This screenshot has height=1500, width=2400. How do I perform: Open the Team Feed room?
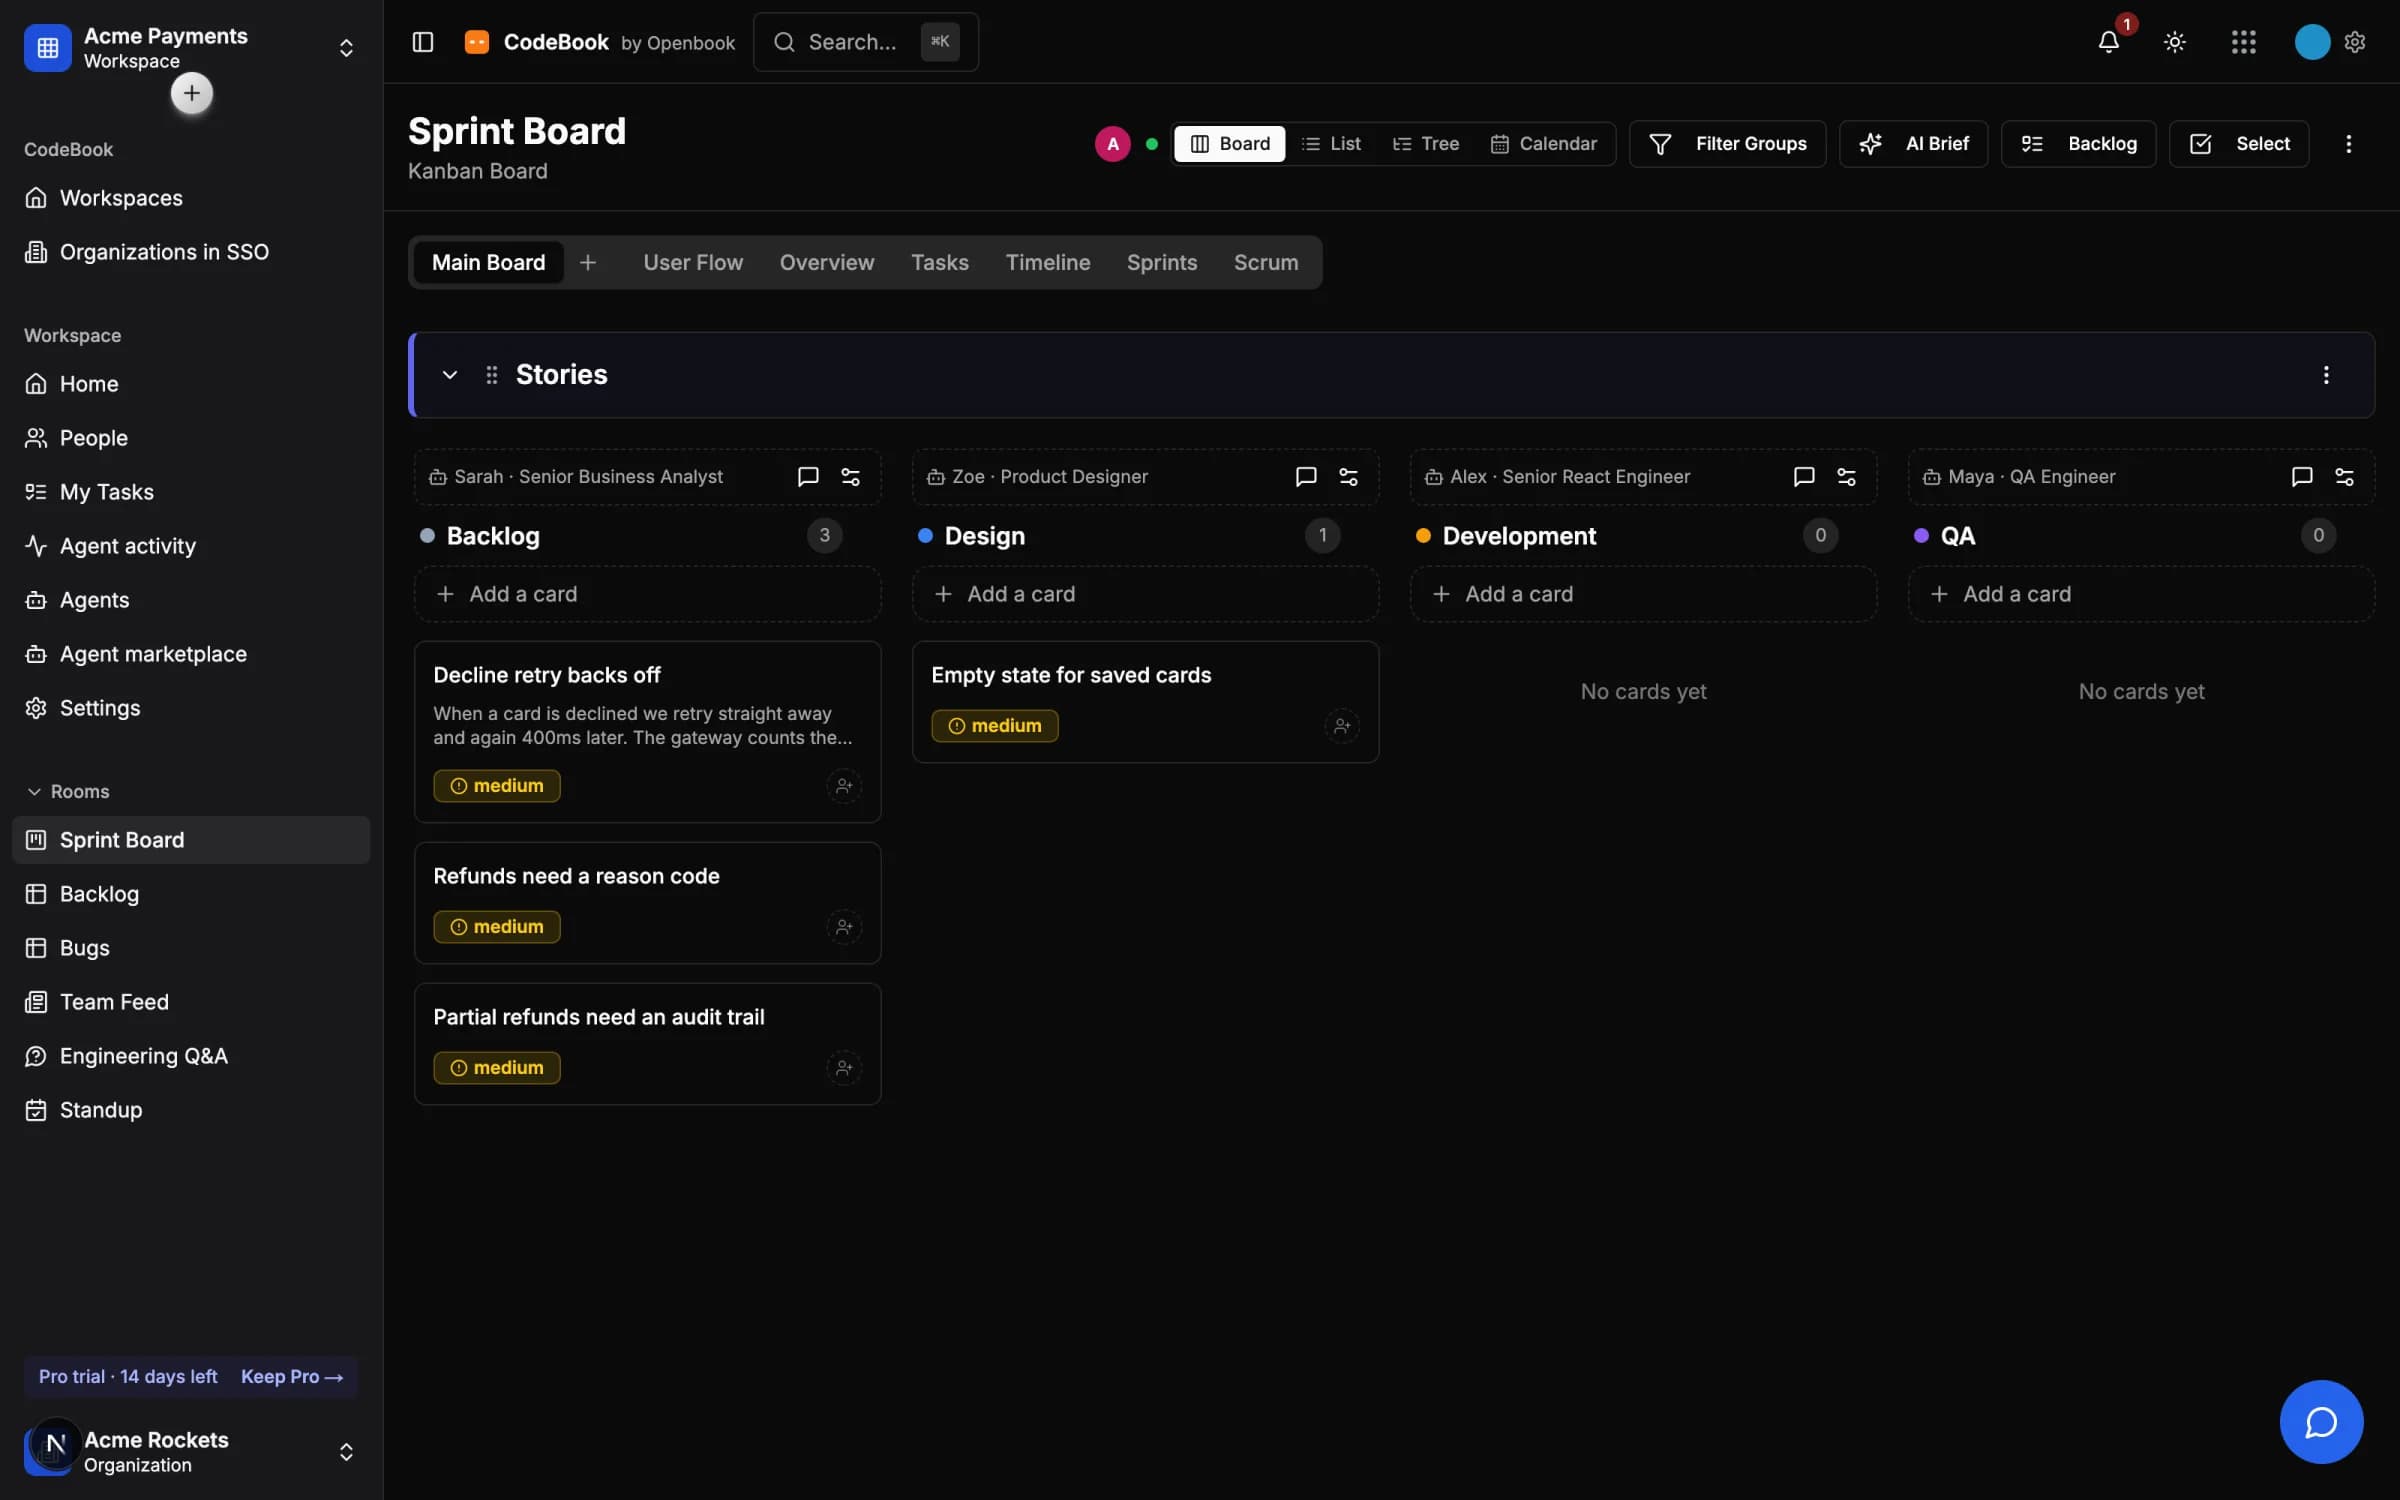pos(190,1002)
